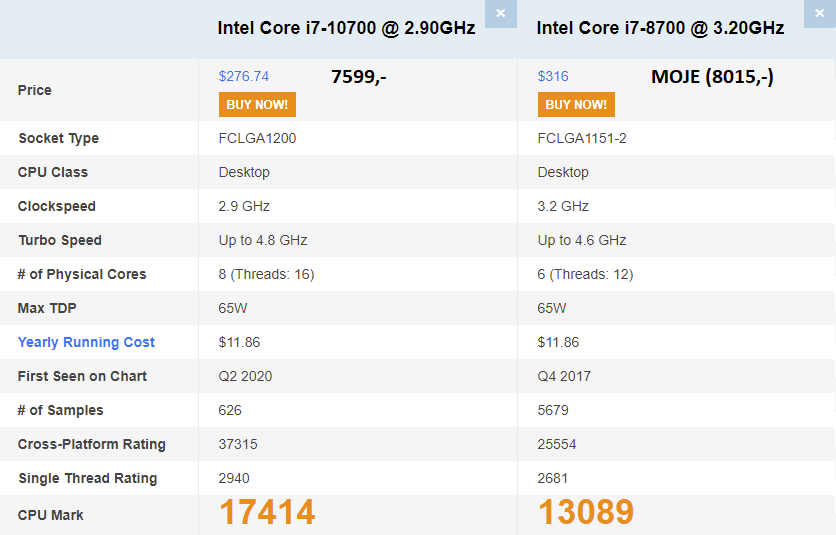Click the Turbo Speed row label
The image size is (836, 535).
coord(60,240)
